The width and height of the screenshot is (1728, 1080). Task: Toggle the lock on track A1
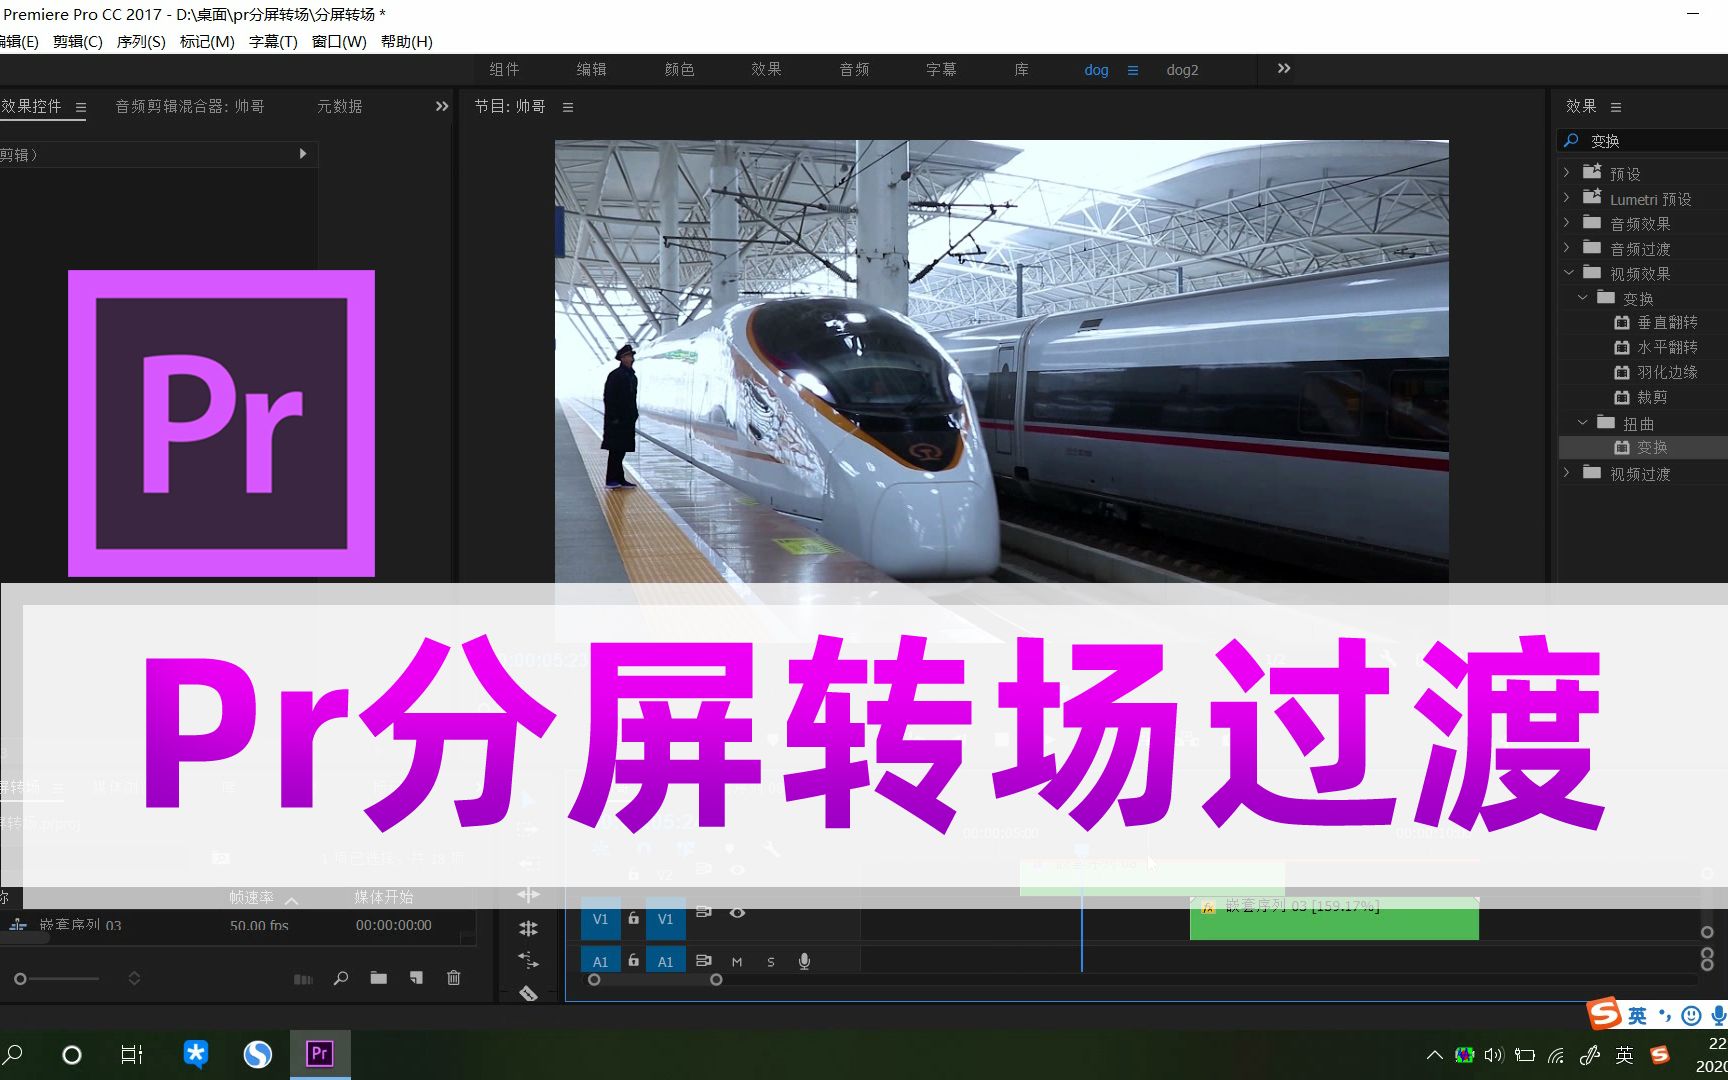tap(633, 960)
